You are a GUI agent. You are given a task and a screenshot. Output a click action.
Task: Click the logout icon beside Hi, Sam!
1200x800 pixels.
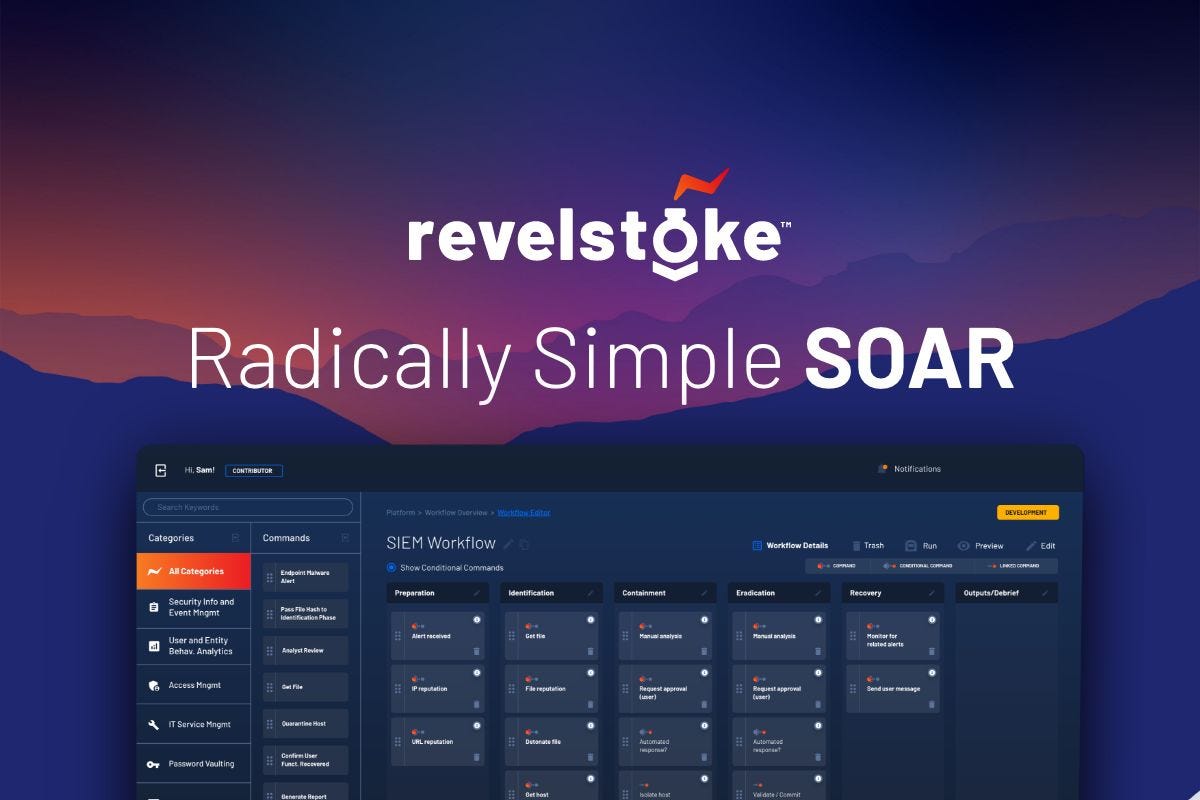point(160,470)
